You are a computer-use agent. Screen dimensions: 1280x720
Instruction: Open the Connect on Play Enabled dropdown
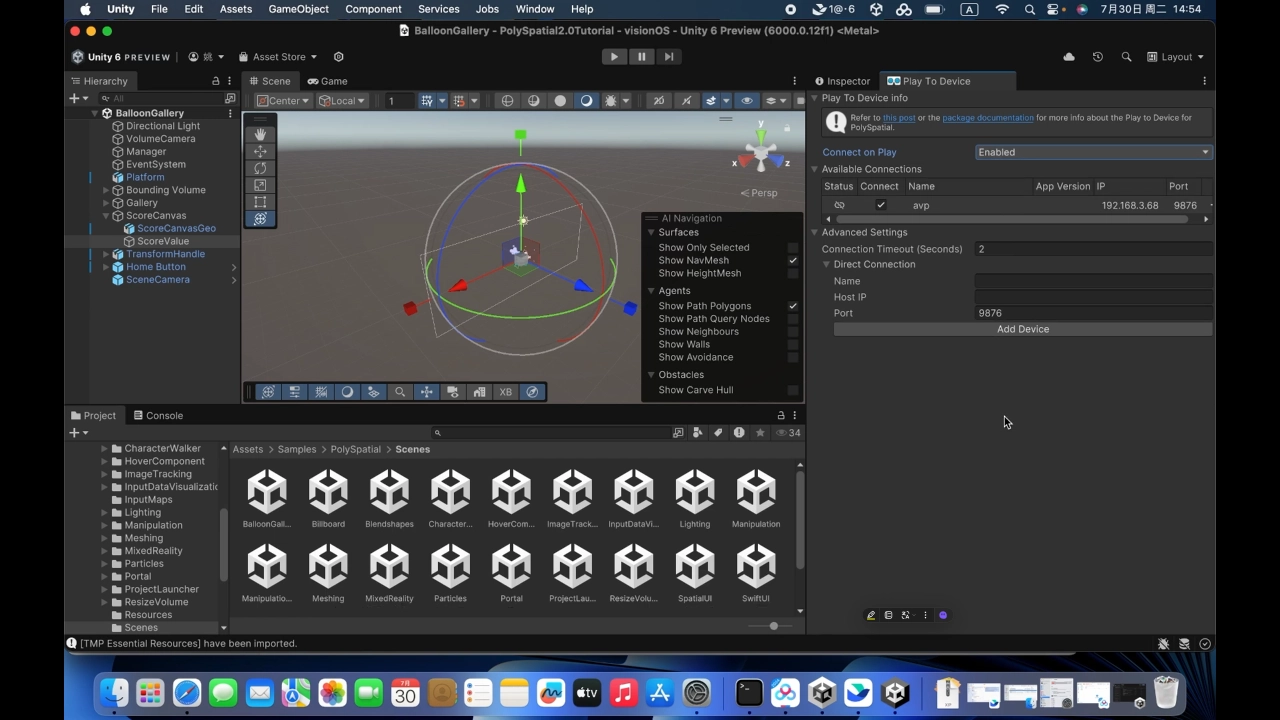point(1094,152)
